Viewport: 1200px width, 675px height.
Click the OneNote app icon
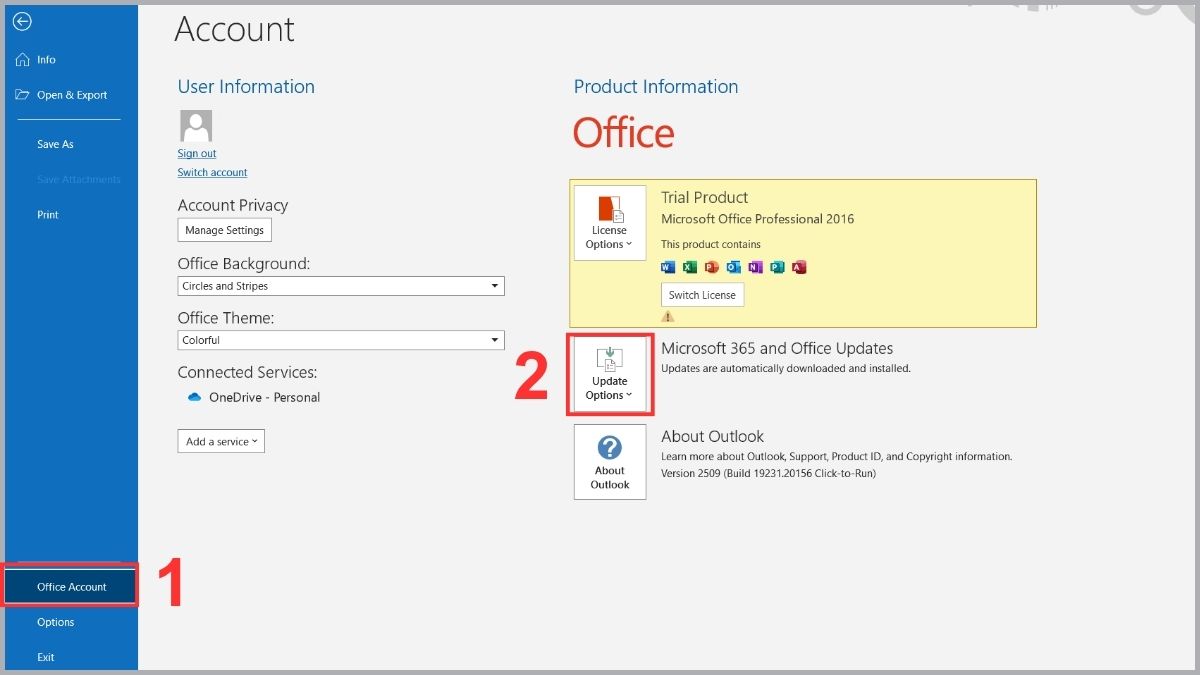[x=755, y=267]
